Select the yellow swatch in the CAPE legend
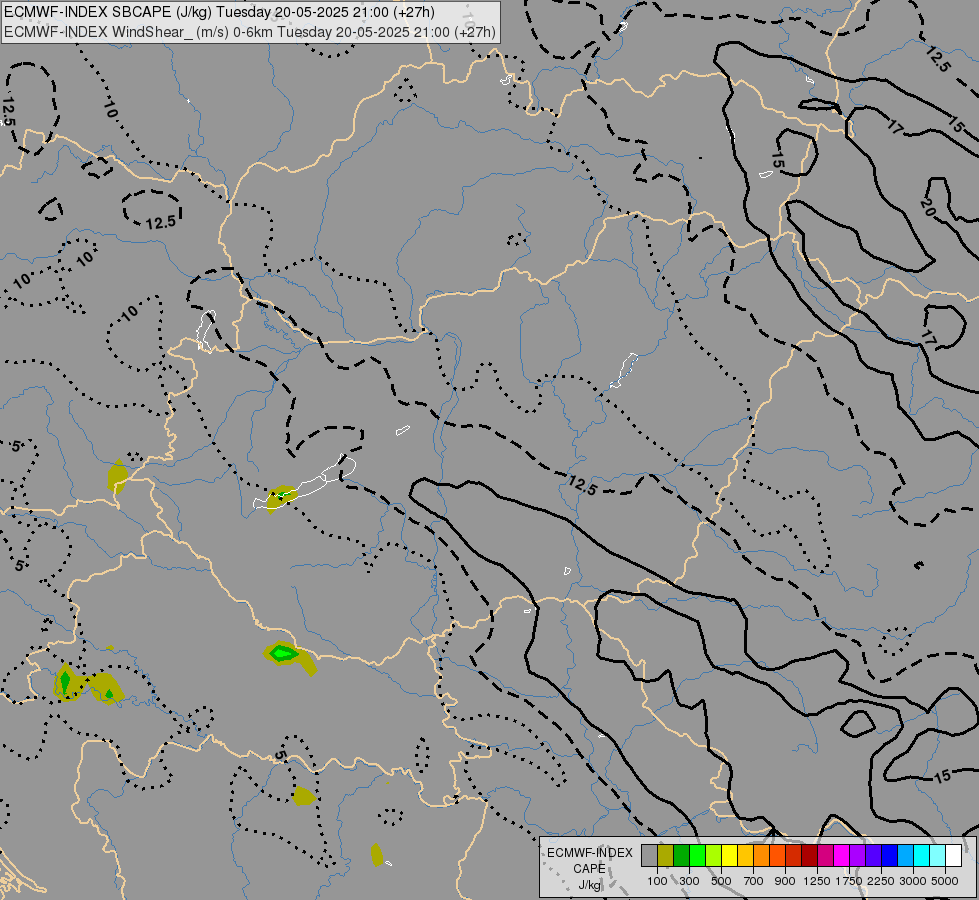The width and height of the screenshot is (979, 900). [729, 855]
